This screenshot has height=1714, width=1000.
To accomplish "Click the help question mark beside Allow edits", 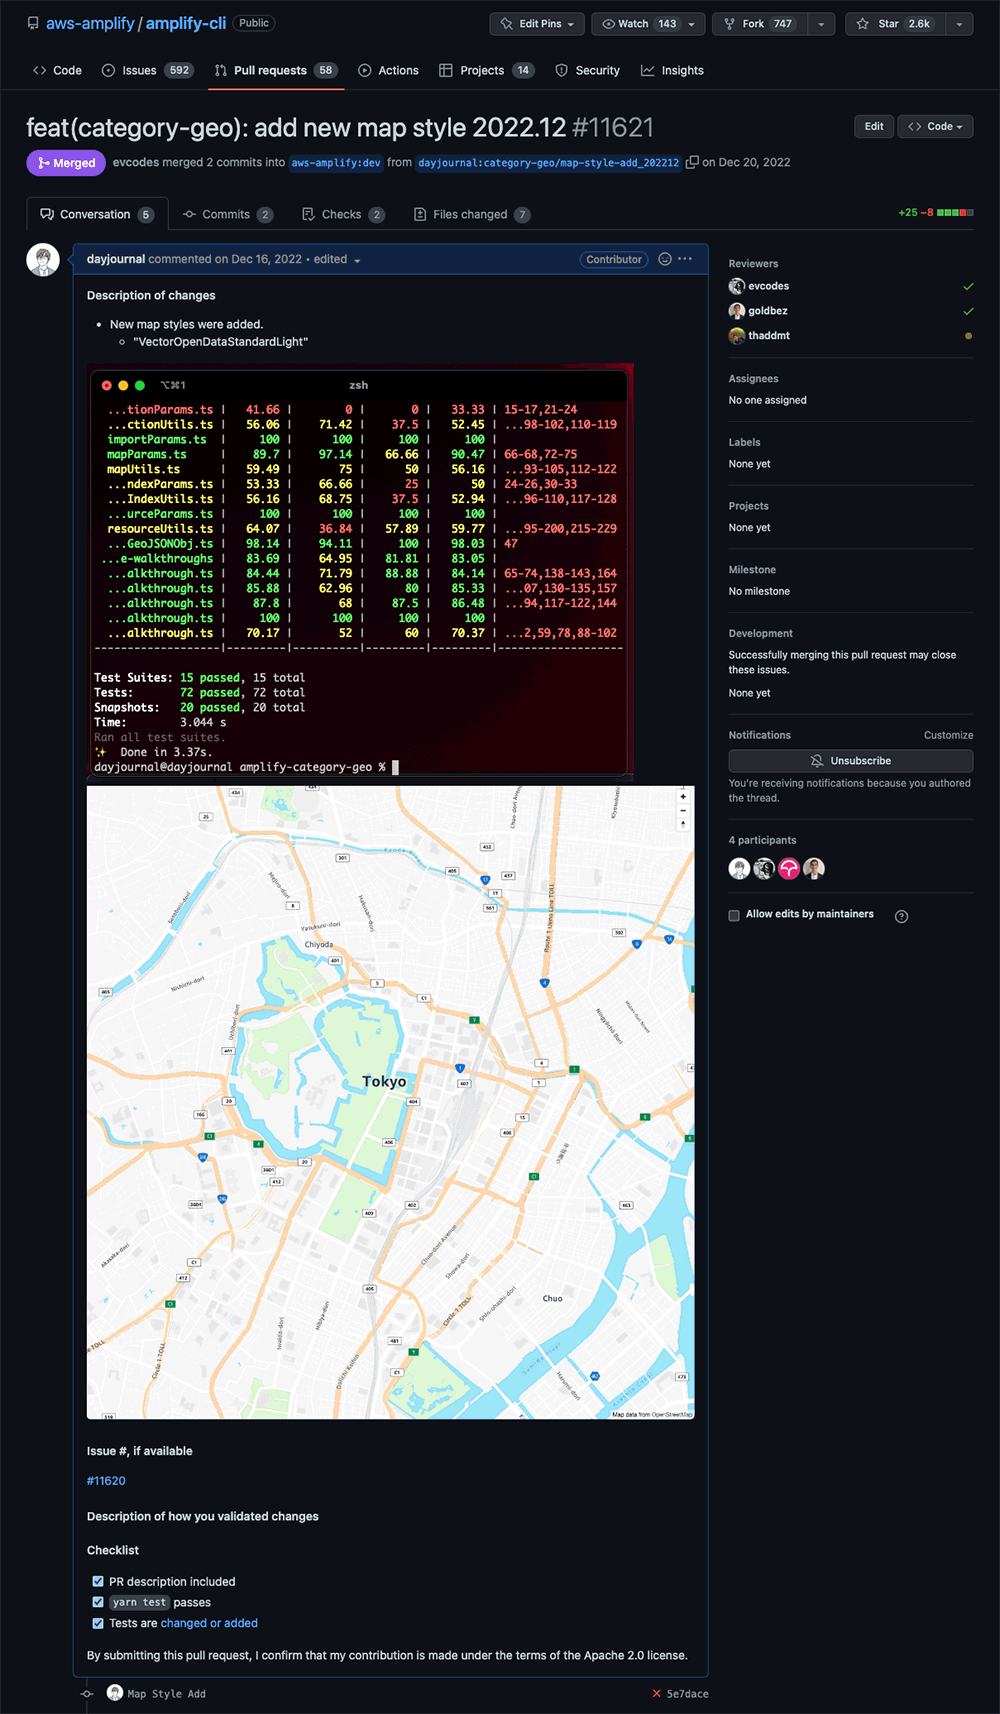I will 901,916.
